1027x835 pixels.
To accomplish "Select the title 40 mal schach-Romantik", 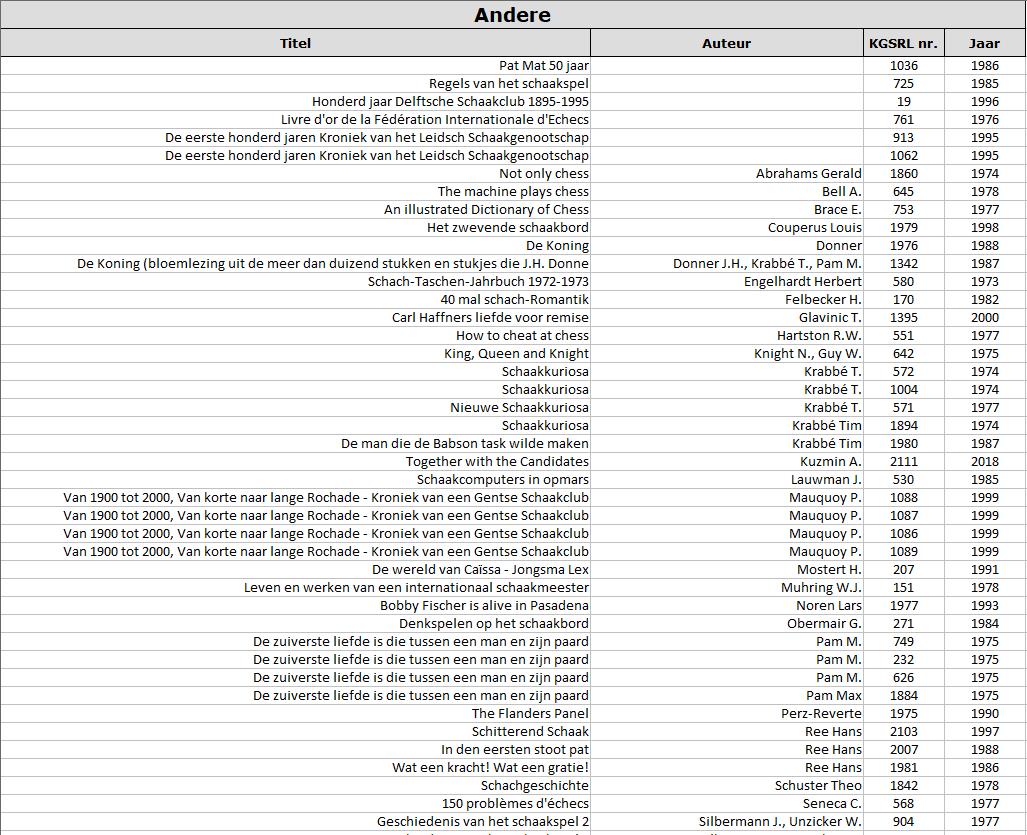I will [514, 300].
